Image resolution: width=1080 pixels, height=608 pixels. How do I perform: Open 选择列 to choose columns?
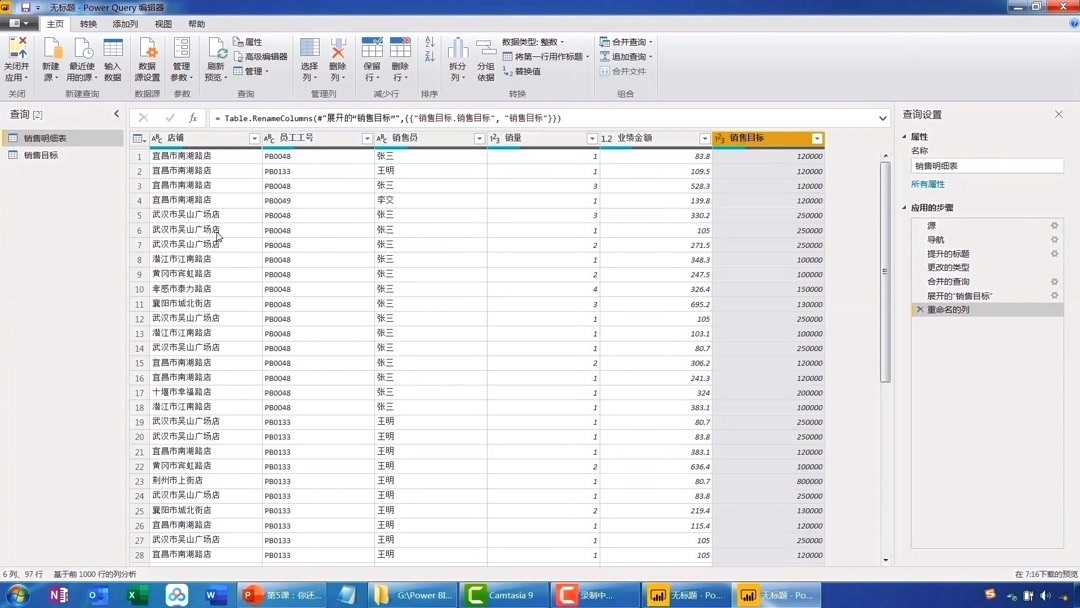pyautogui.click(x=308, y=58)
